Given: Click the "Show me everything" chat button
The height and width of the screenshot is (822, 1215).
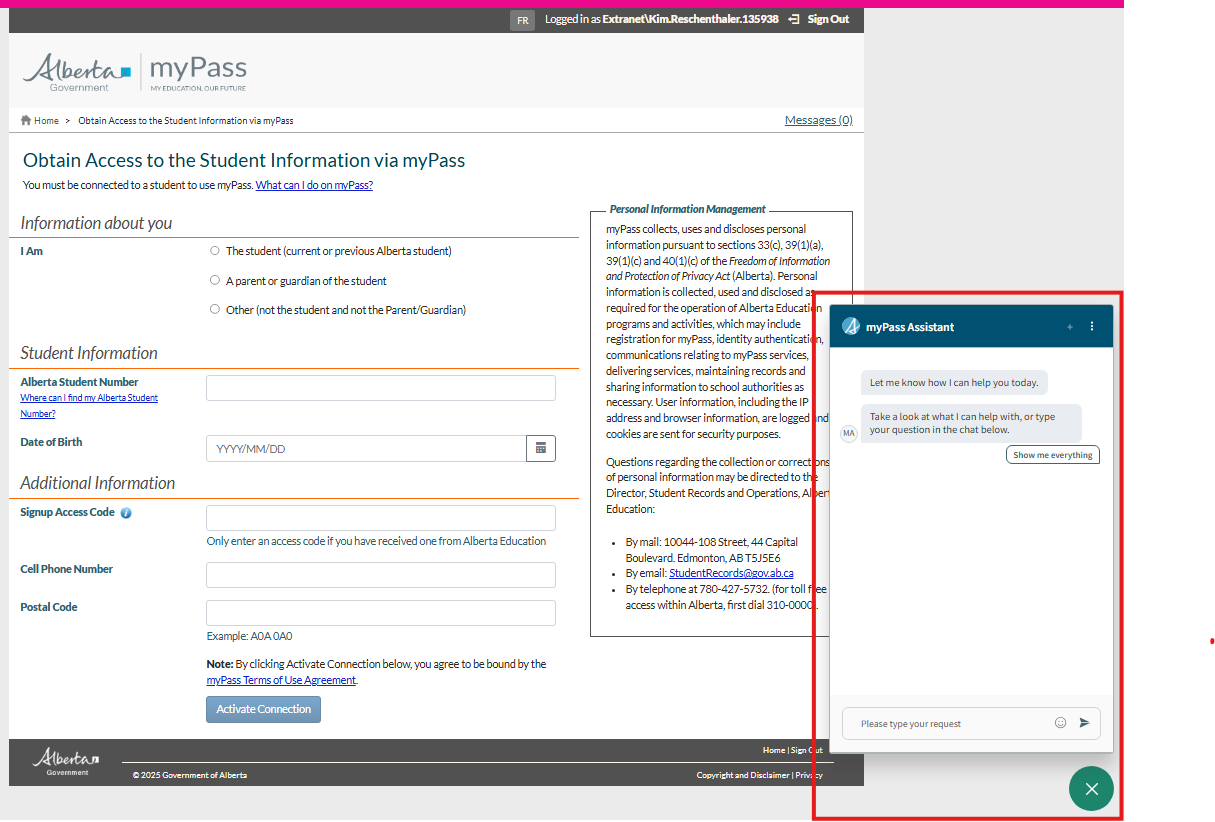Looking at the screenshot, I should click(x=1052, y=455).
